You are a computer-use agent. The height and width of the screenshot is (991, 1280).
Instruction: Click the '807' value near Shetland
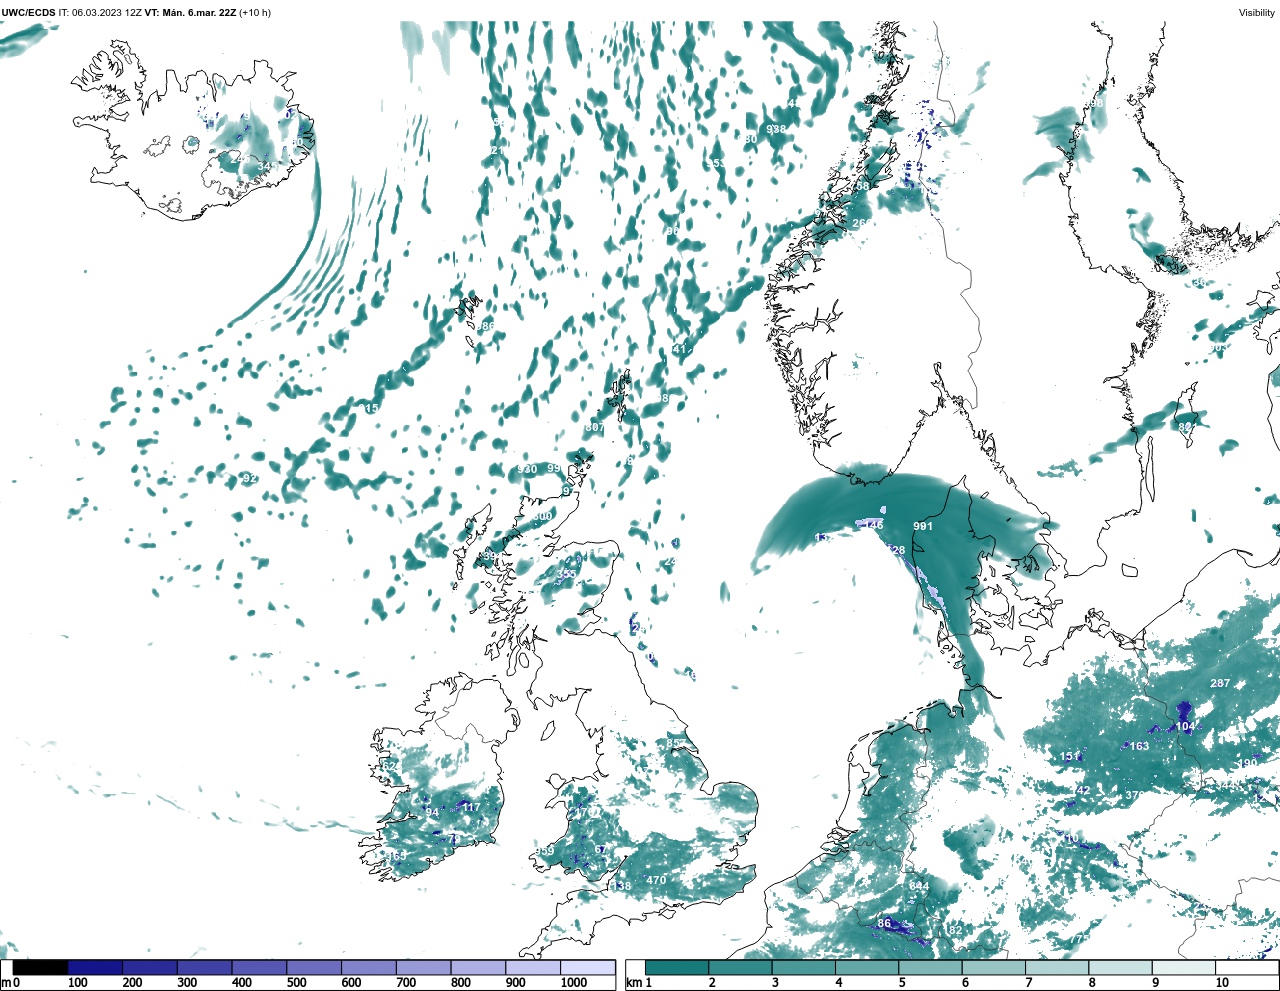(595, 427)
